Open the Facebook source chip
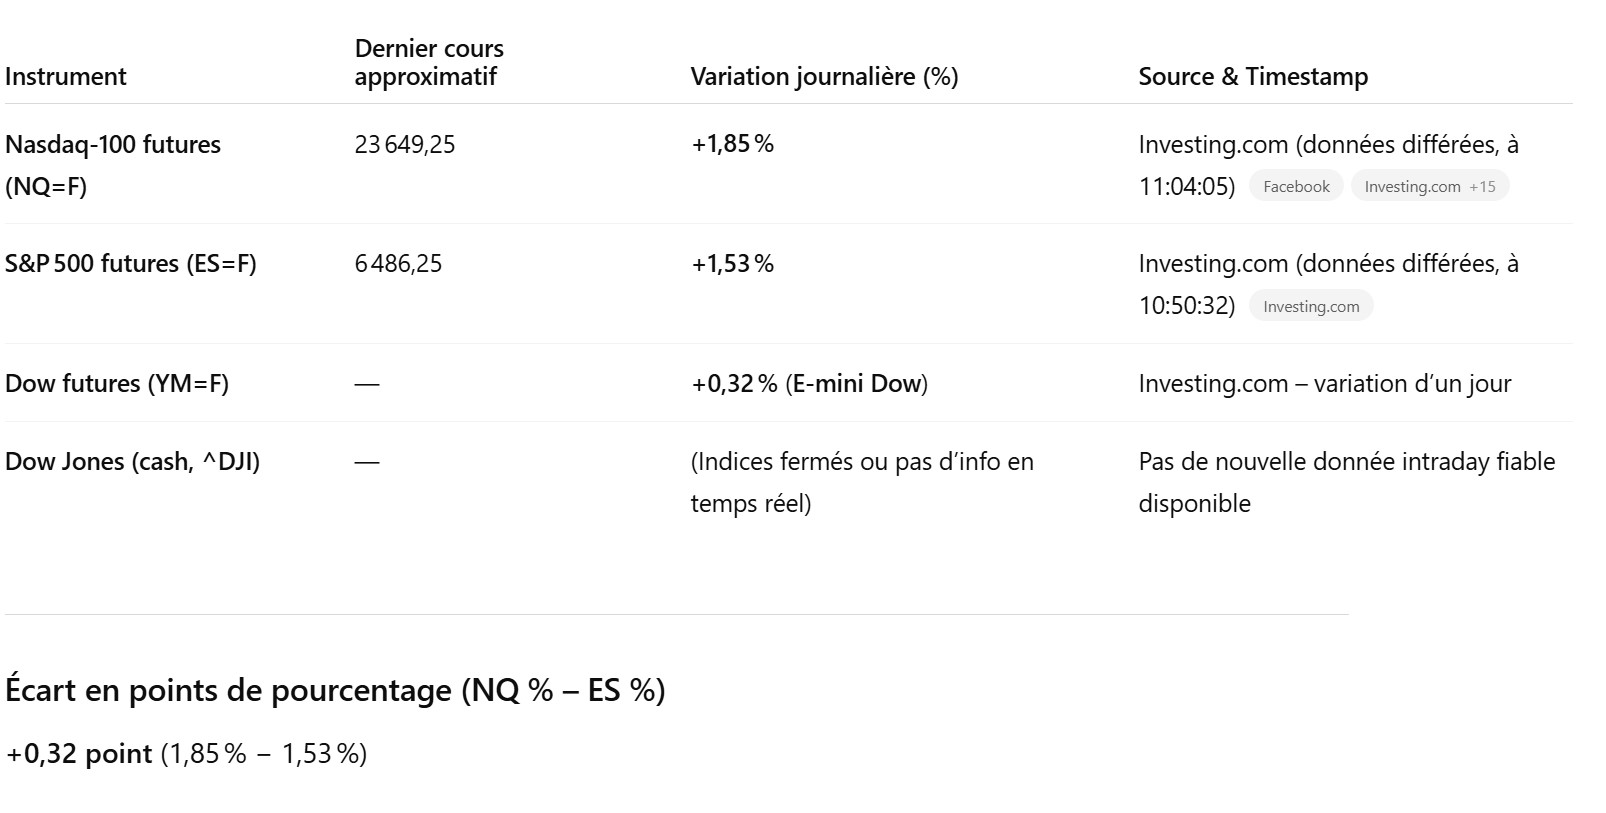 tap(1296, 187)
